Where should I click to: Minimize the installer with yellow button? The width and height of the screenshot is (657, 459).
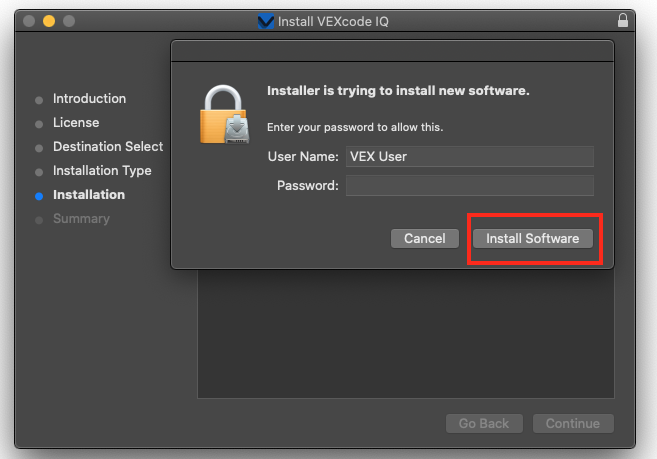49,21
